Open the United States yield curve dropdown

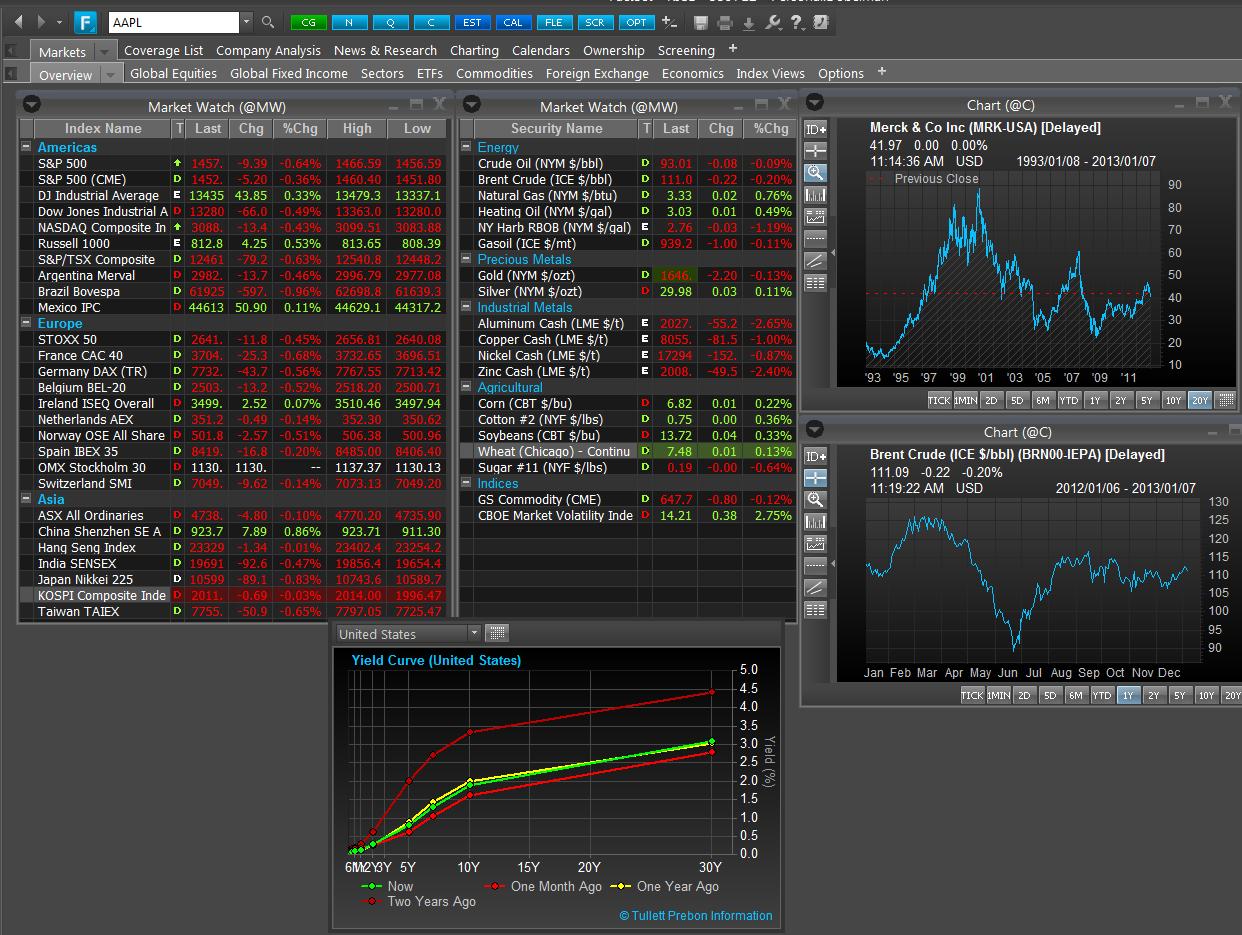pos(474,634)
